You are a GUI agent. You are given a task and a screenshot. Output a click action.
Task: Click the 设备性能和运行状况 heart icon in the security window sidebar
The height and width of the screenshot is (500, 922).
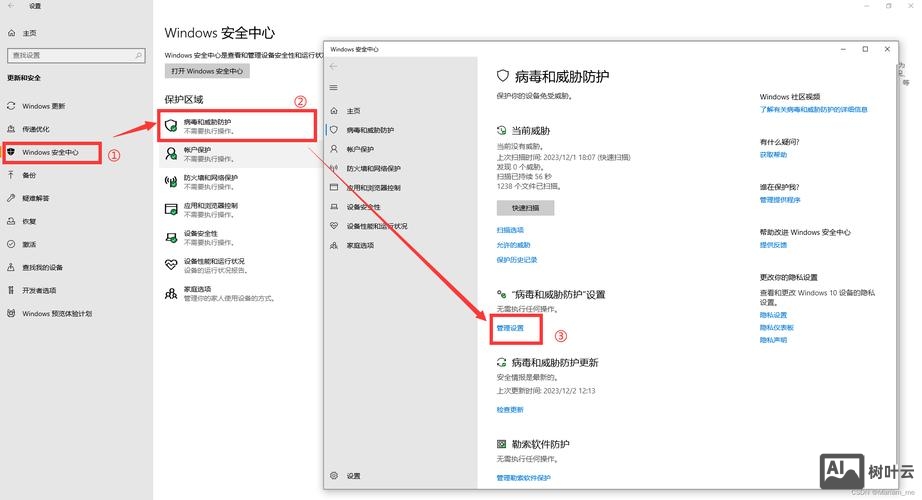(334, 226)
